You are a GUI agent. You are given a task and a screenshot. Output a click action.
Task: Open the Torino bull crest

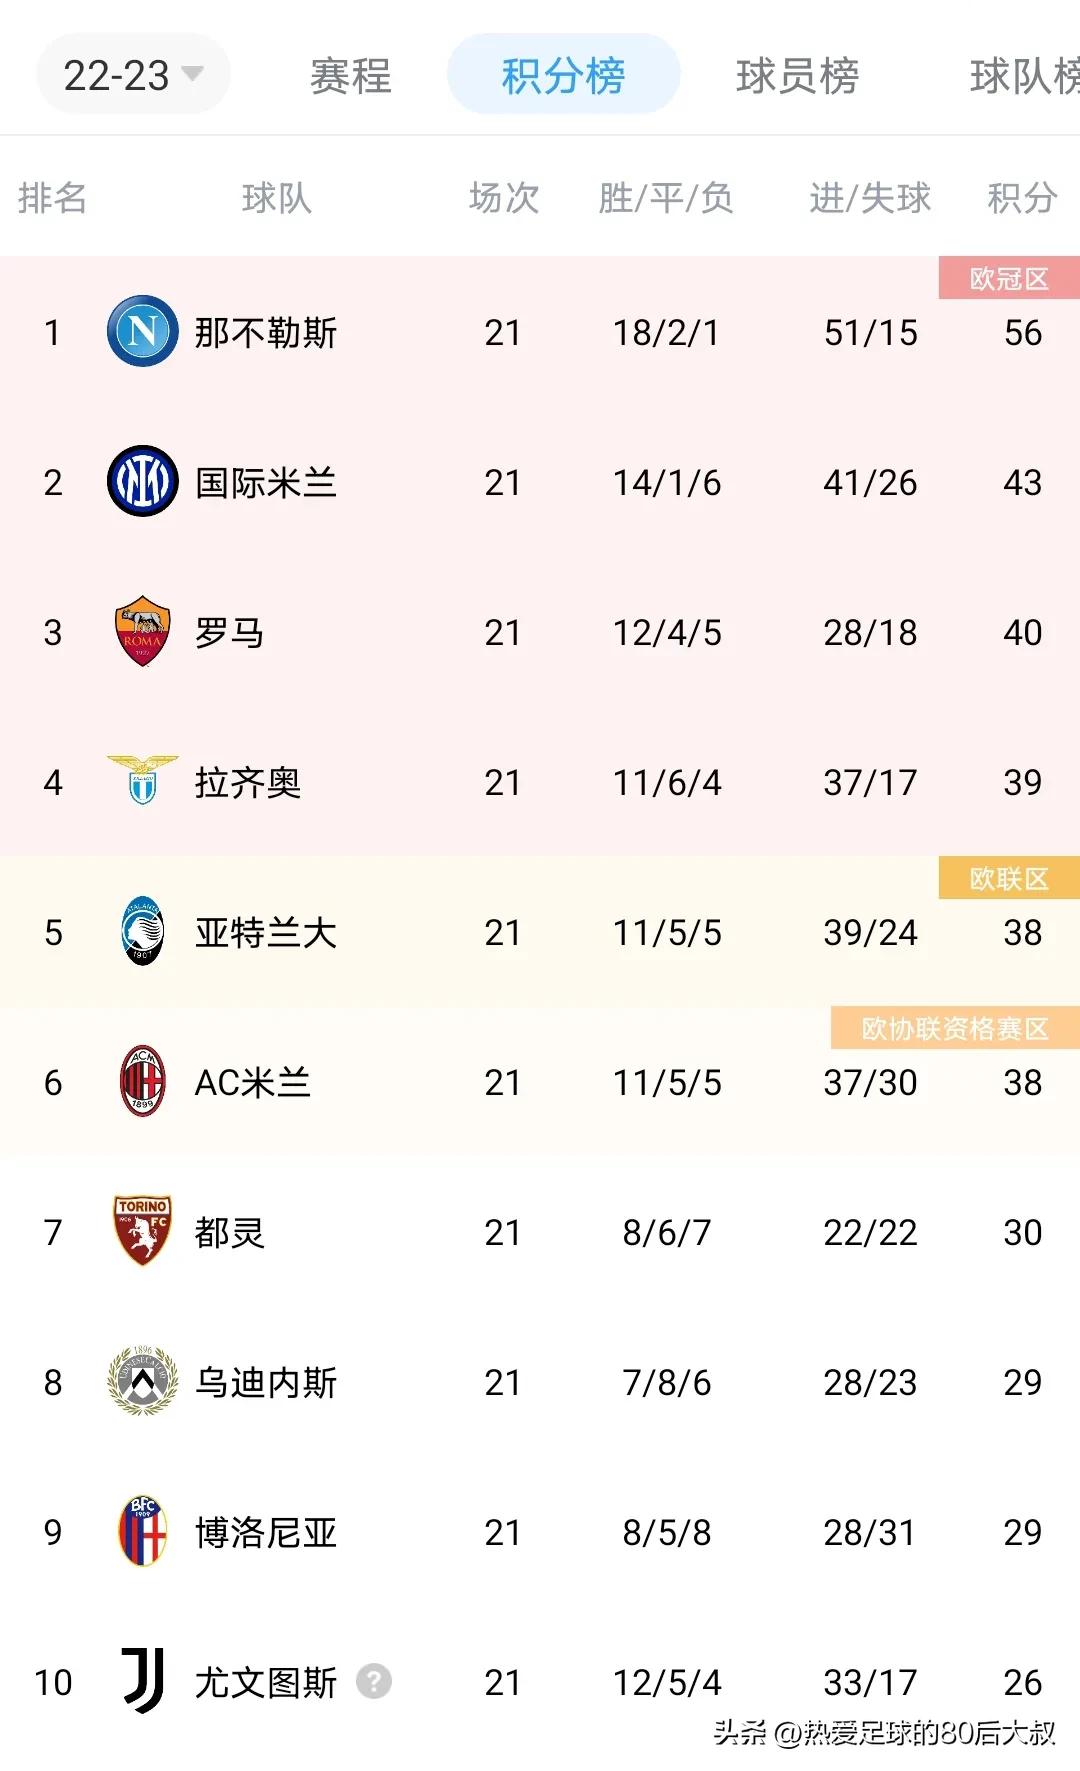(x=142, y=1231)
